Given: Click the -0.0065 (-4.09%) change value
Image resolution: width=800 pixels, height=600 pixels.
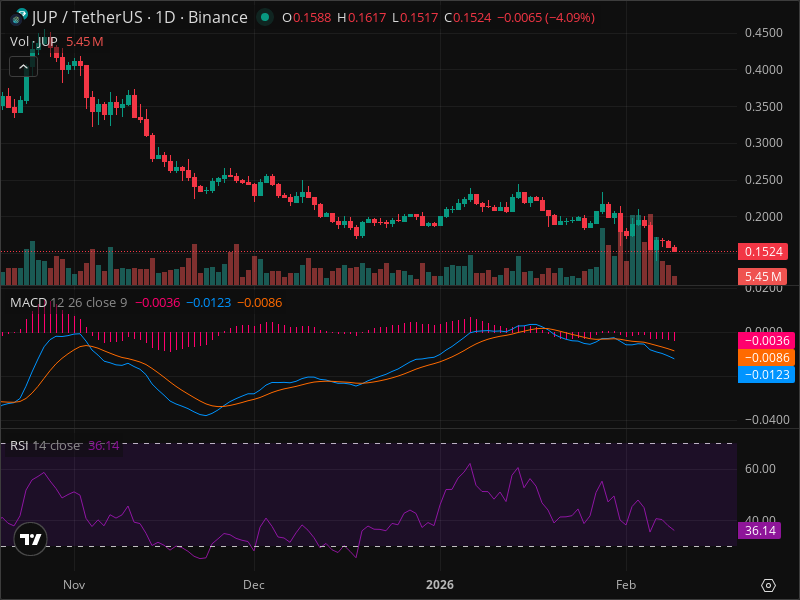Looking at the screenshot, I should 546,18.
